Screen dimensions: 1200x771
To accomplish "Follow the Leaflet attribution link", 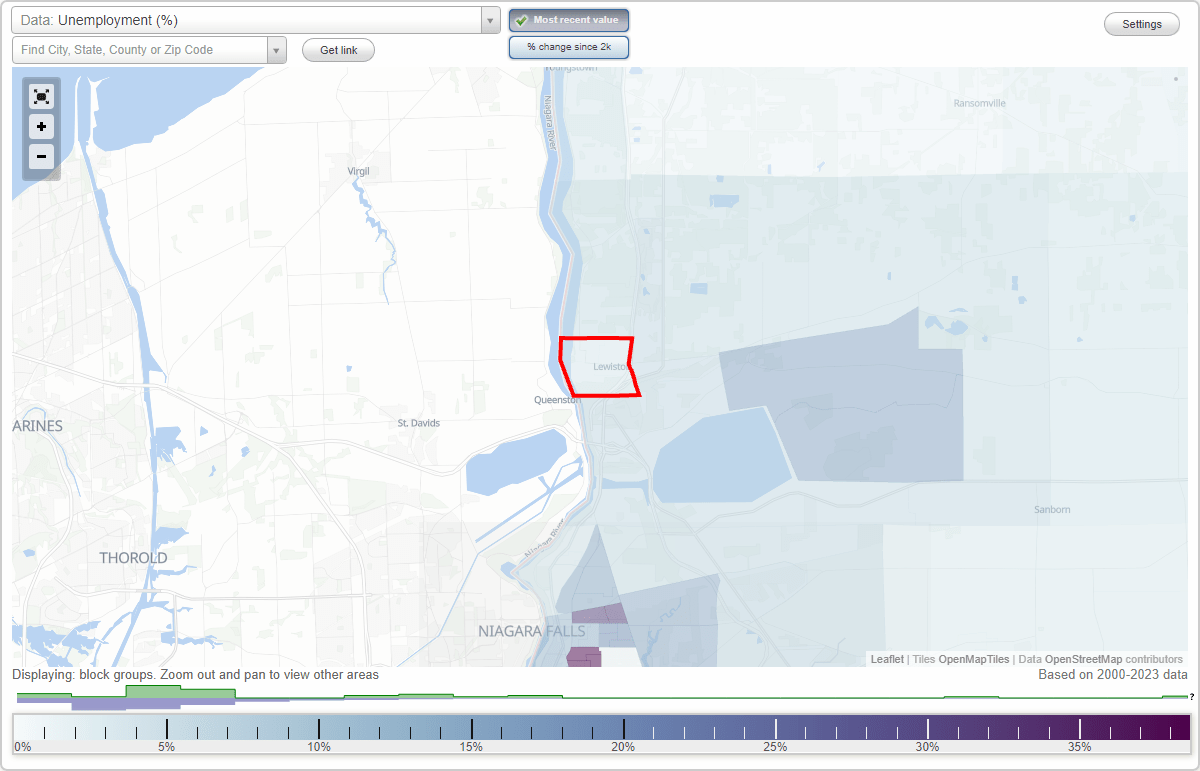I will point(886,659).
